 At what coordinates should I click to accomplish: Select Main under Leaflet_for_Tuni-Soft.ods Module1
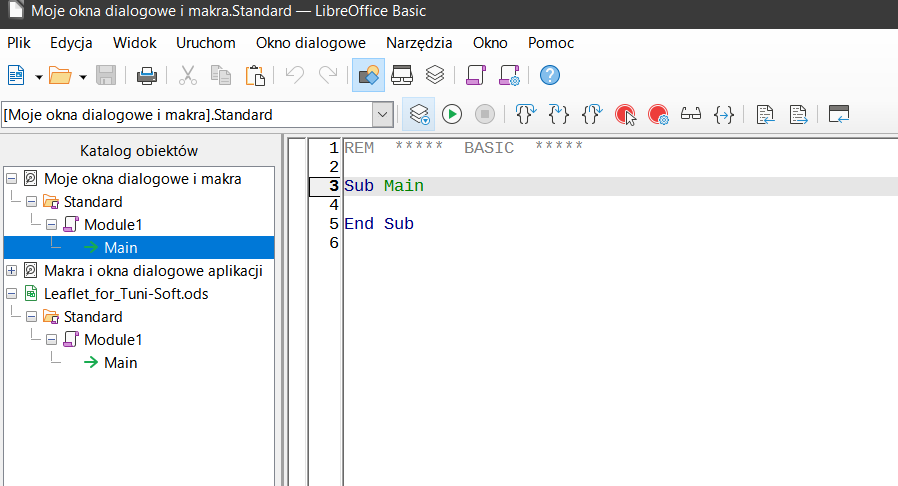120,363
